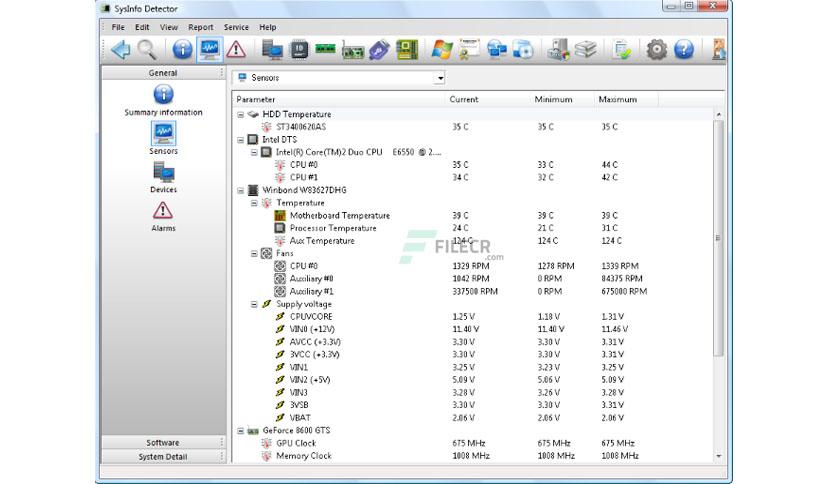Image resolution: width=836 pixels, height=484 pixels.
Task: Click the computer tower toolbar icon
Action: (558, 50)
